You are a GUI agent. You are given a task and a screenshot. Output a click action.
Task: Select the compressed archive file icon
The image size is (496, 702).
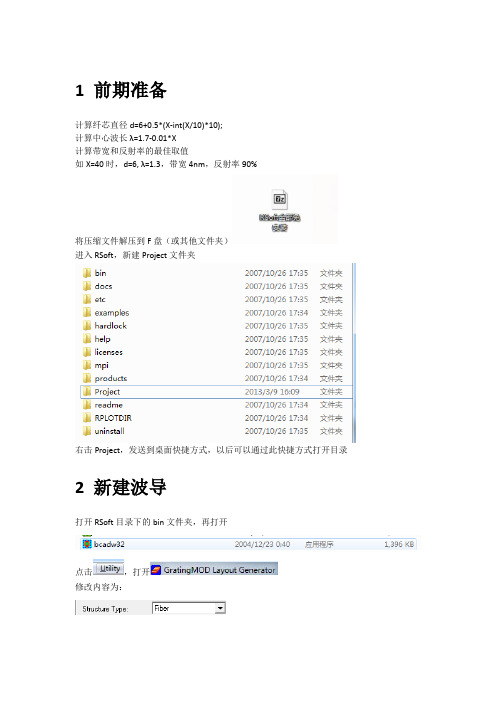click(x=280, y=199)
